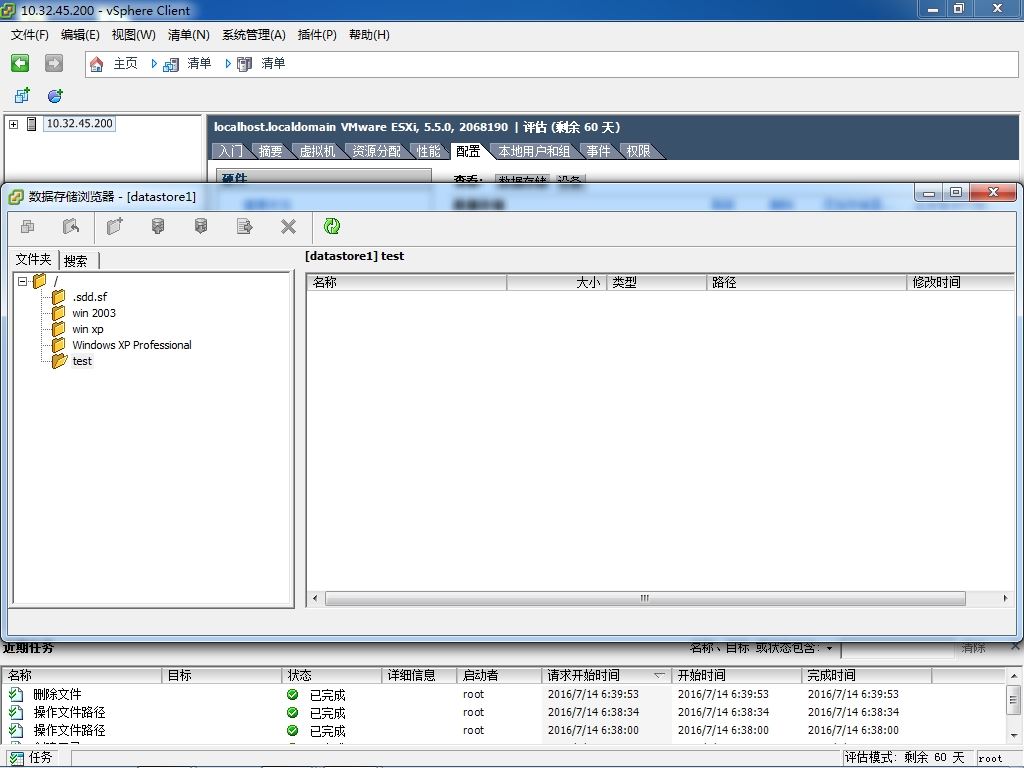Click the file list scrollbar right arrow
This screenshot has width=1024, height=768.
pyautogui.click(x=1005, y=598)
